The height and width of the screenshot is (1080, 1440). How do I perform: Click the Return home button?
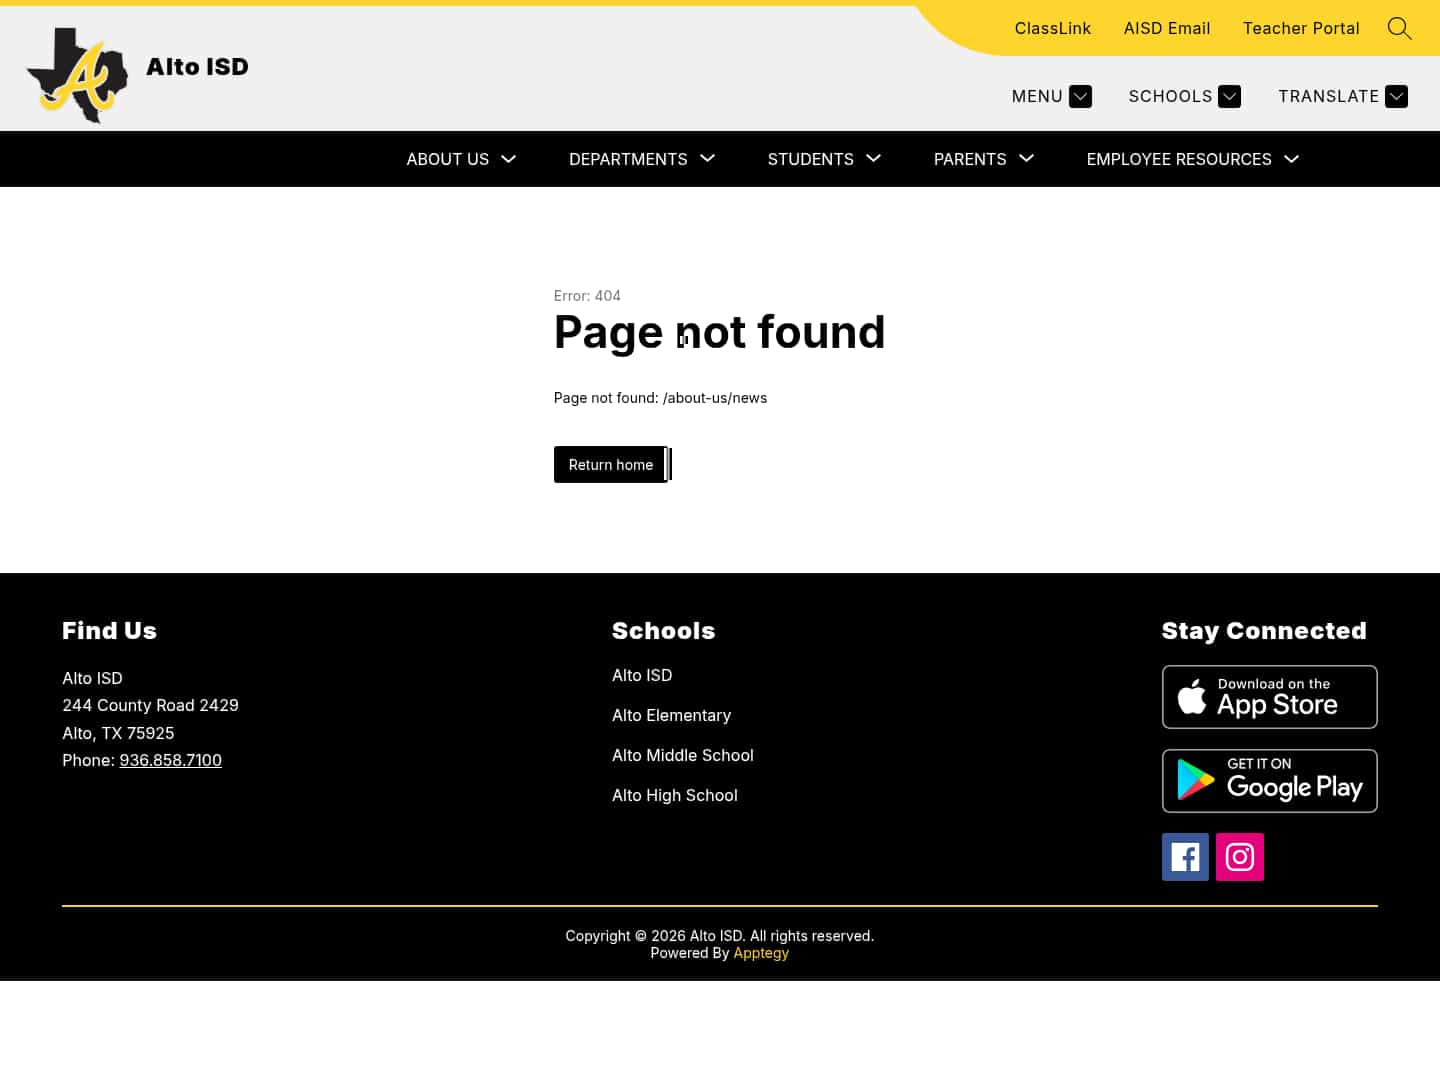pos(610,464)
